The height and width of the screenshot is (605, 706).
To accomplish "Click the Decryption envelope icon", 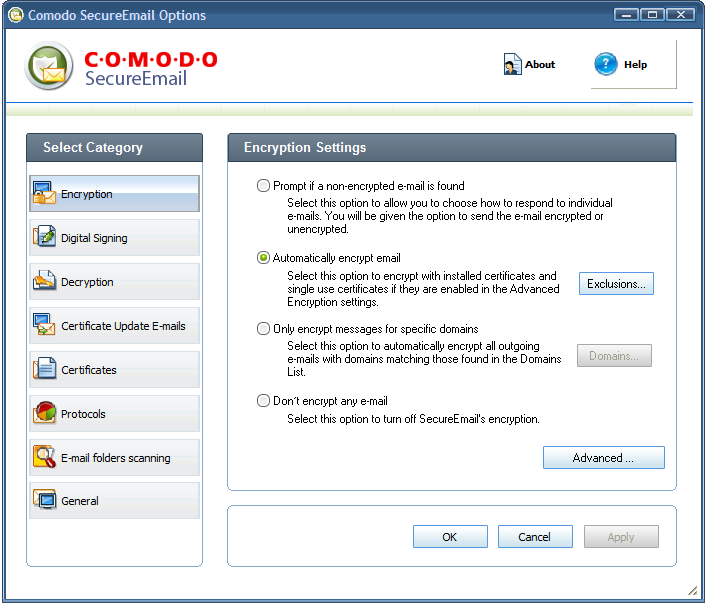I will 44,281.
